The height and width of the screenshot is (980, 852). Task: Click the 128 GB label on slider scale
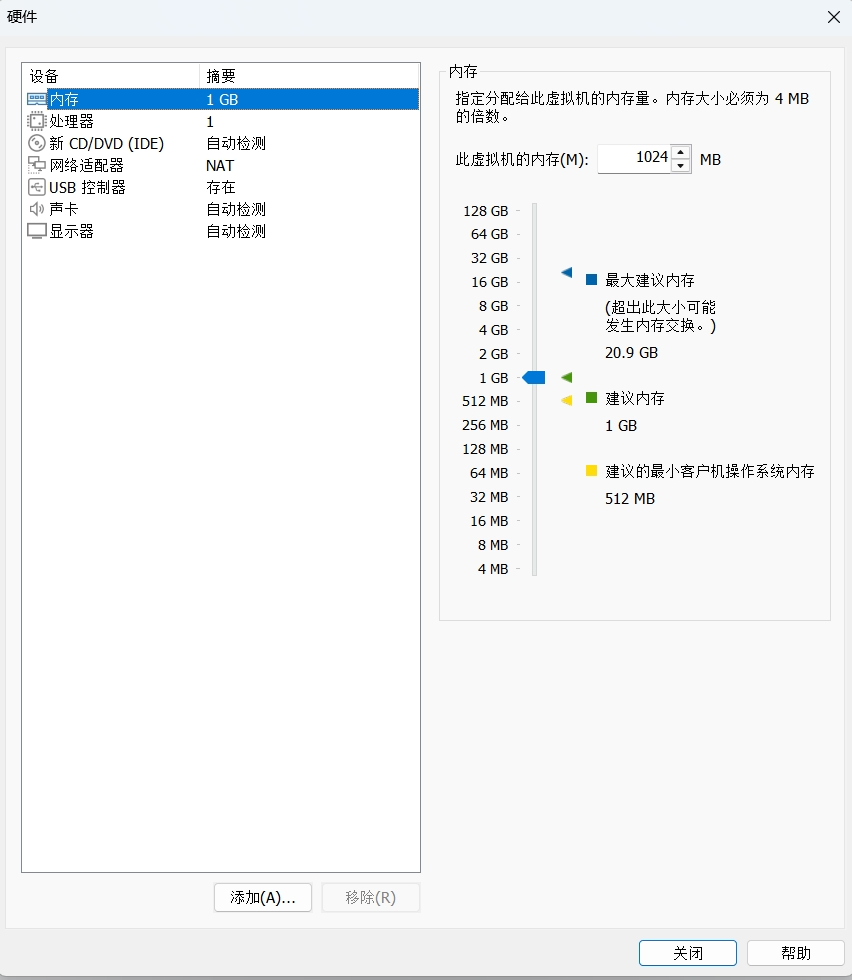coord(486,211)
